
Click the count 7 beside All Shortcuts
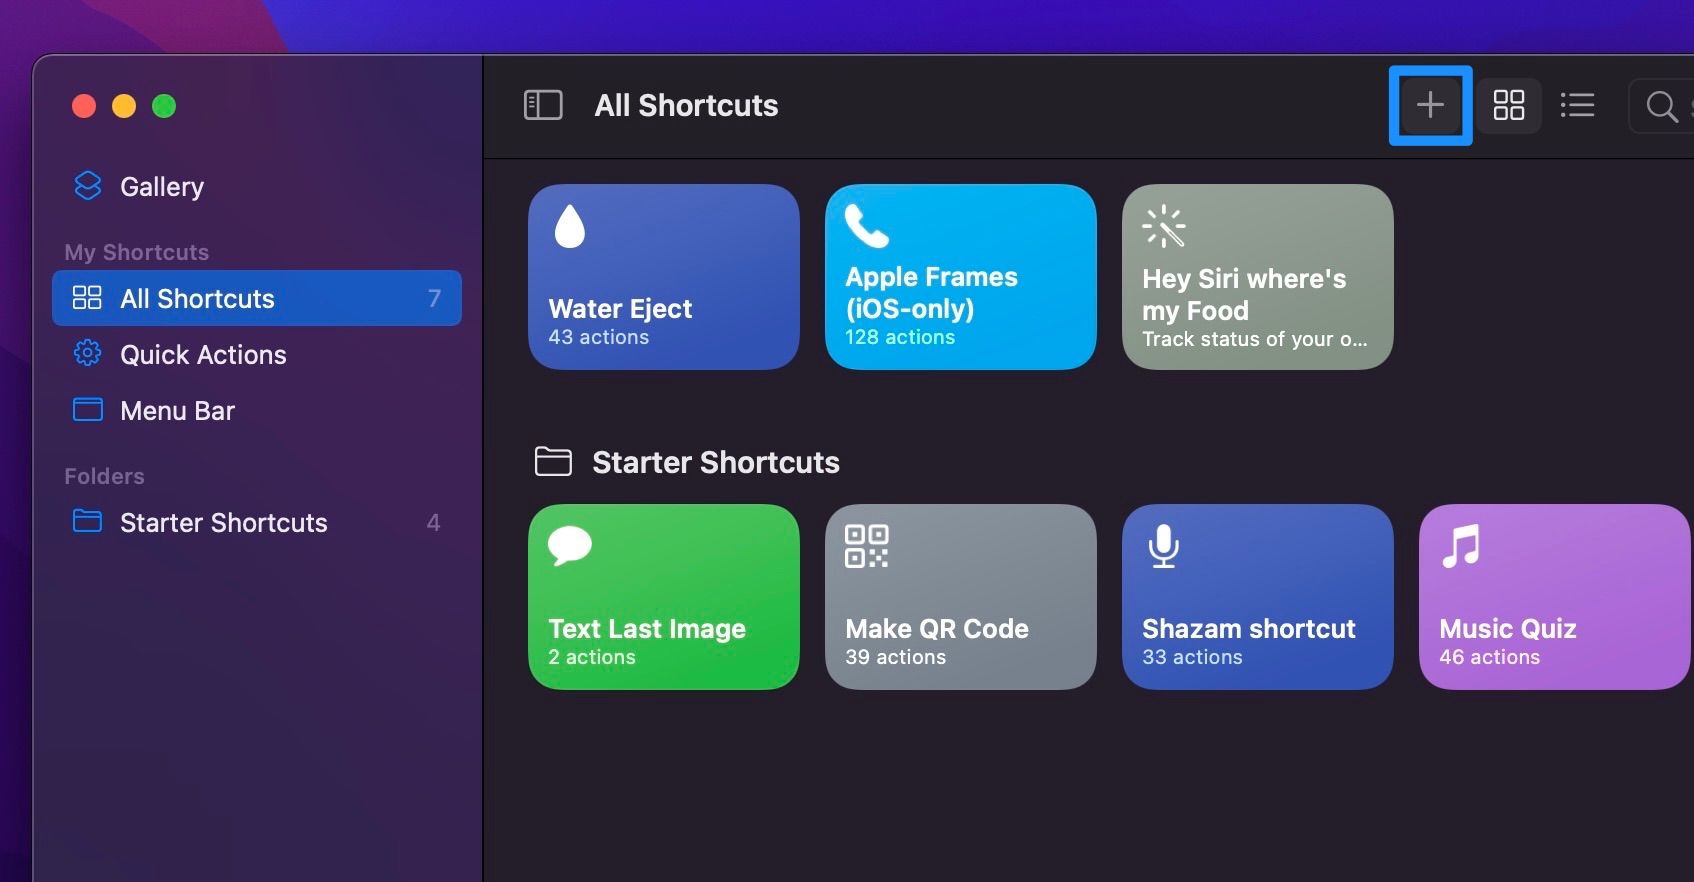pyautogui.click(x=434, y=298)
